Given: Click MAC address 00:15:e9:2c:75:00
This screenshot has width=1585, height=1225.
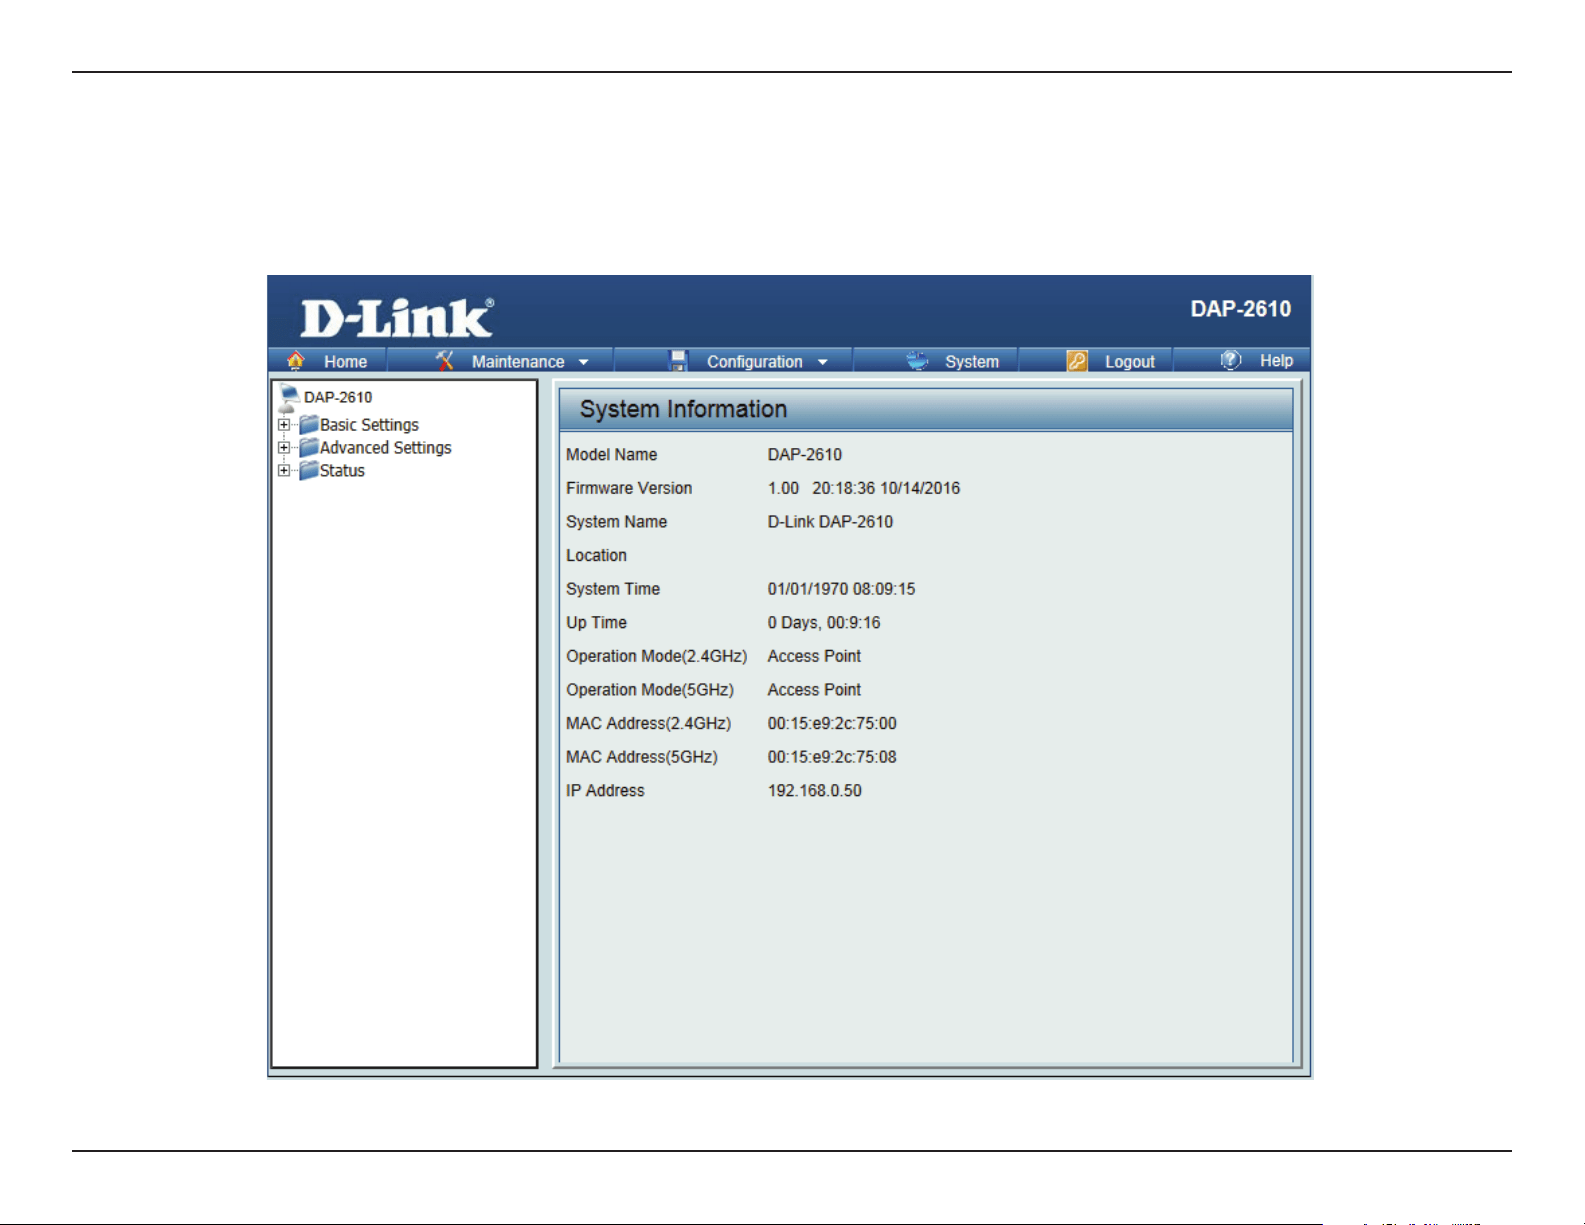Looking at the screenshot, I should coord(832,723).
